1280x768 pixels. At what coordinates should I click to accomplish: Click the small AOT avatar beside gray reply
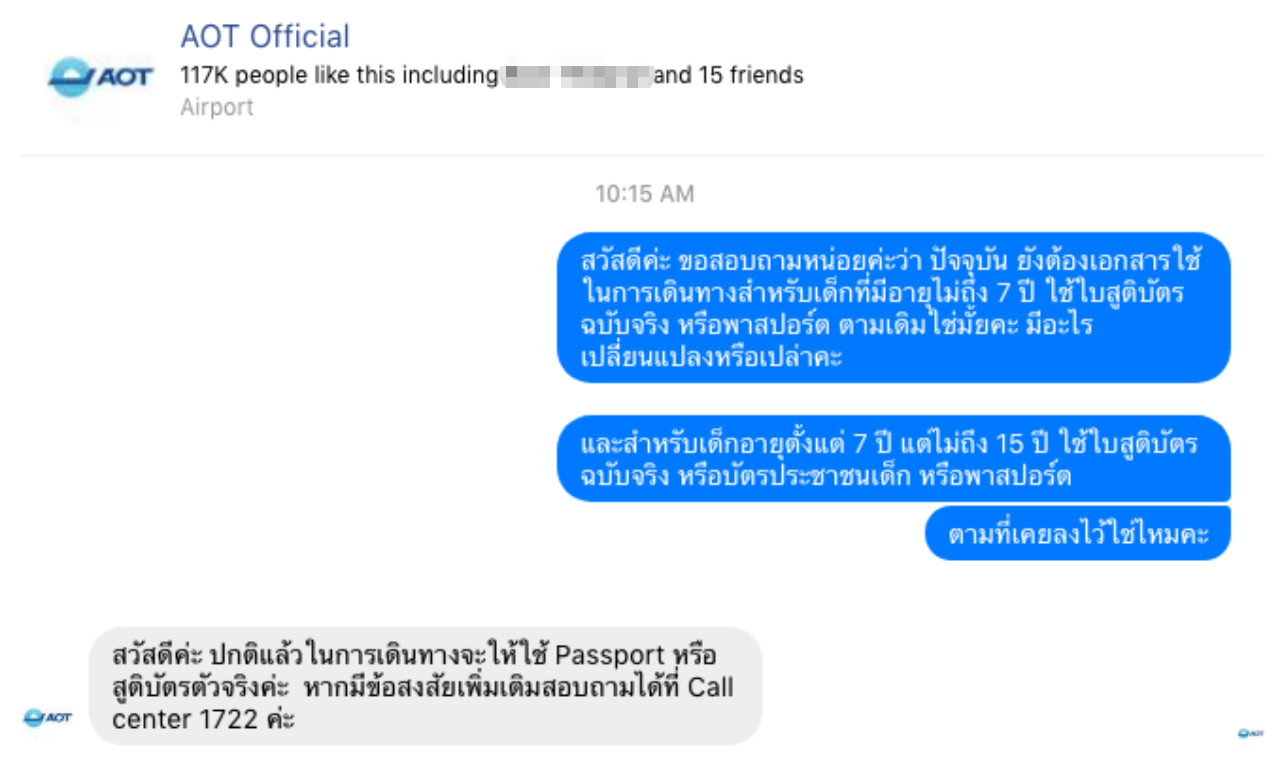tap(47, 716)
